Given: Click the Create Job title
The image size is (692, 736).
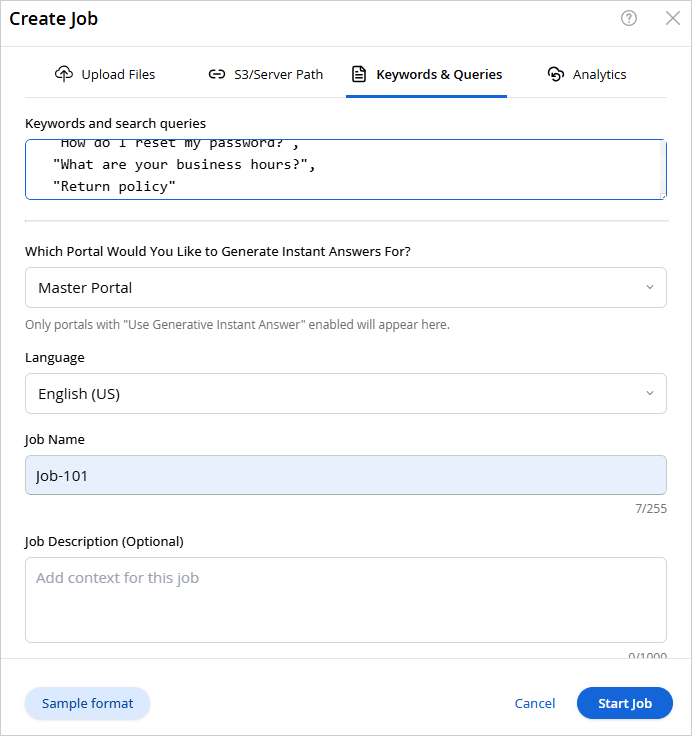Looking at the screenshot, I should click(x=54, y=19).
